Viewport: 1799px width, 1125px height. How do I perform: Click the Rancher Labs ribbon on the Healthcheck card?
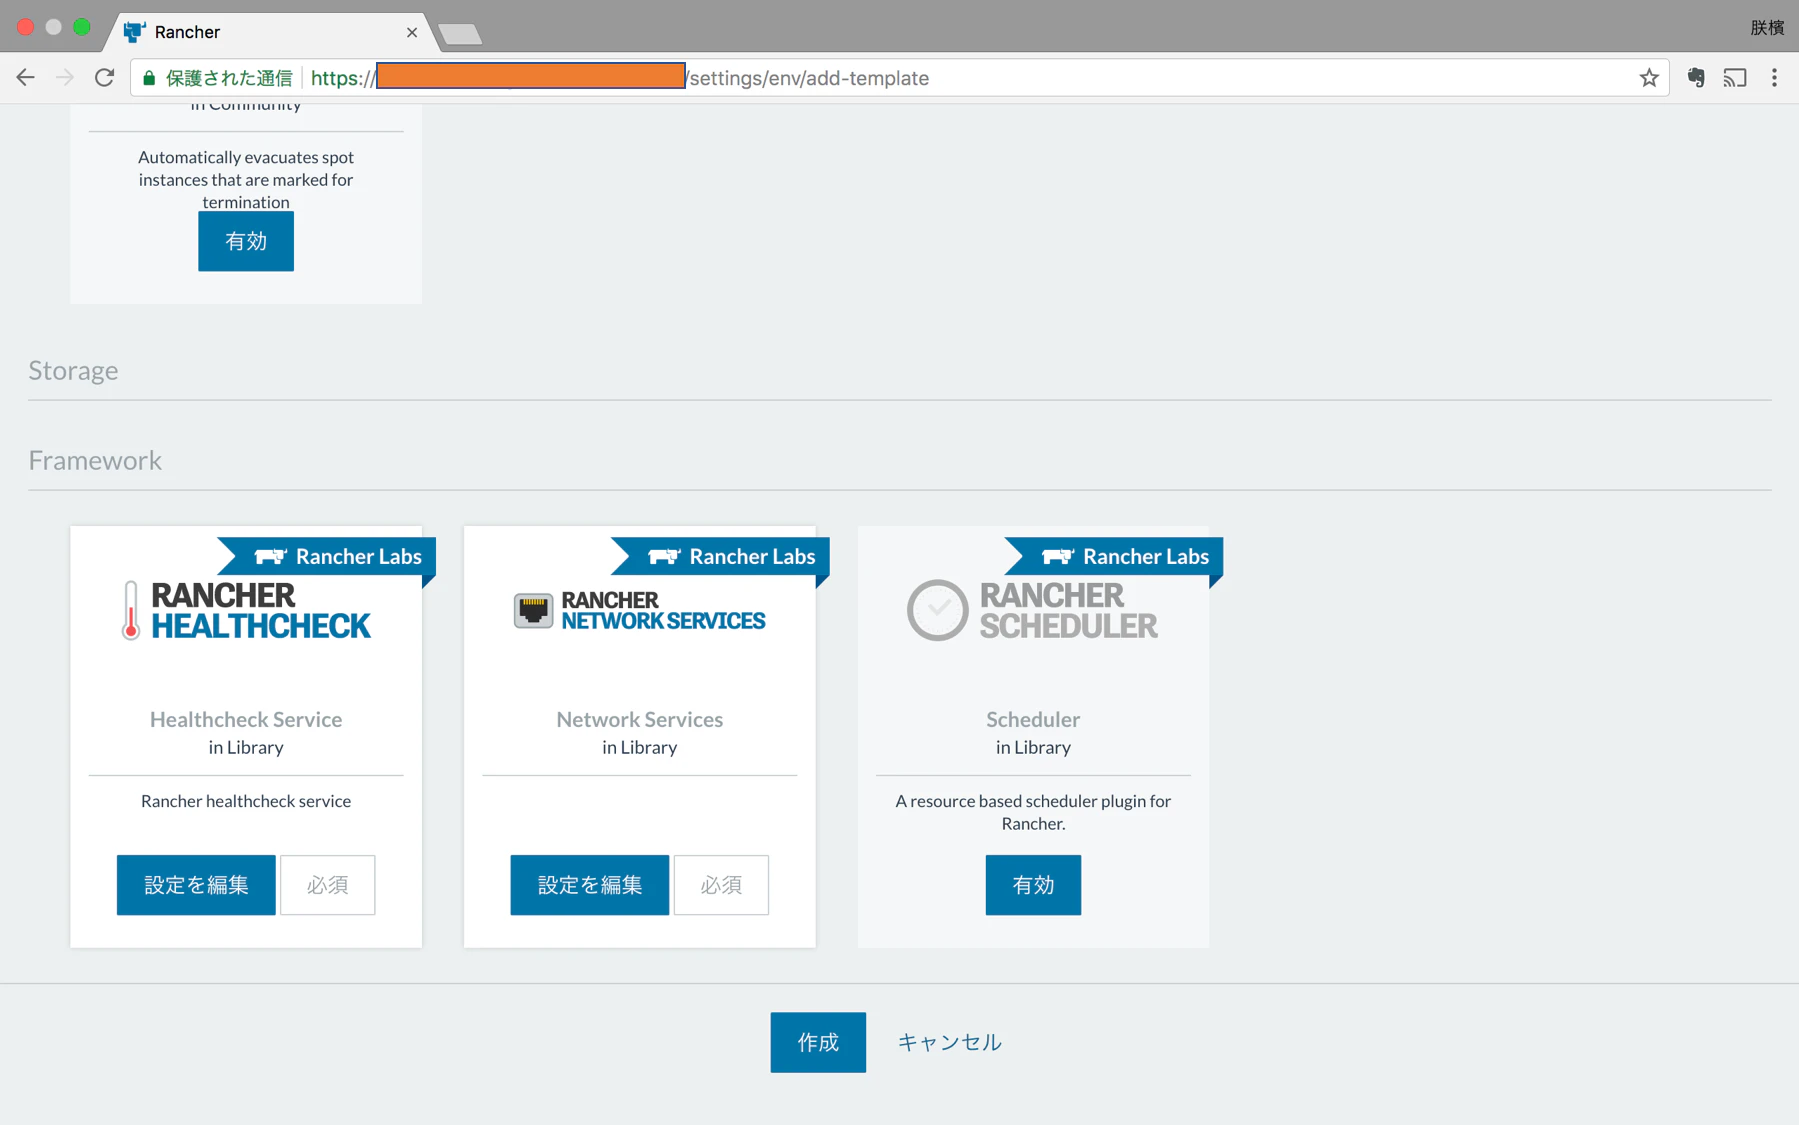tap(327, 557)
